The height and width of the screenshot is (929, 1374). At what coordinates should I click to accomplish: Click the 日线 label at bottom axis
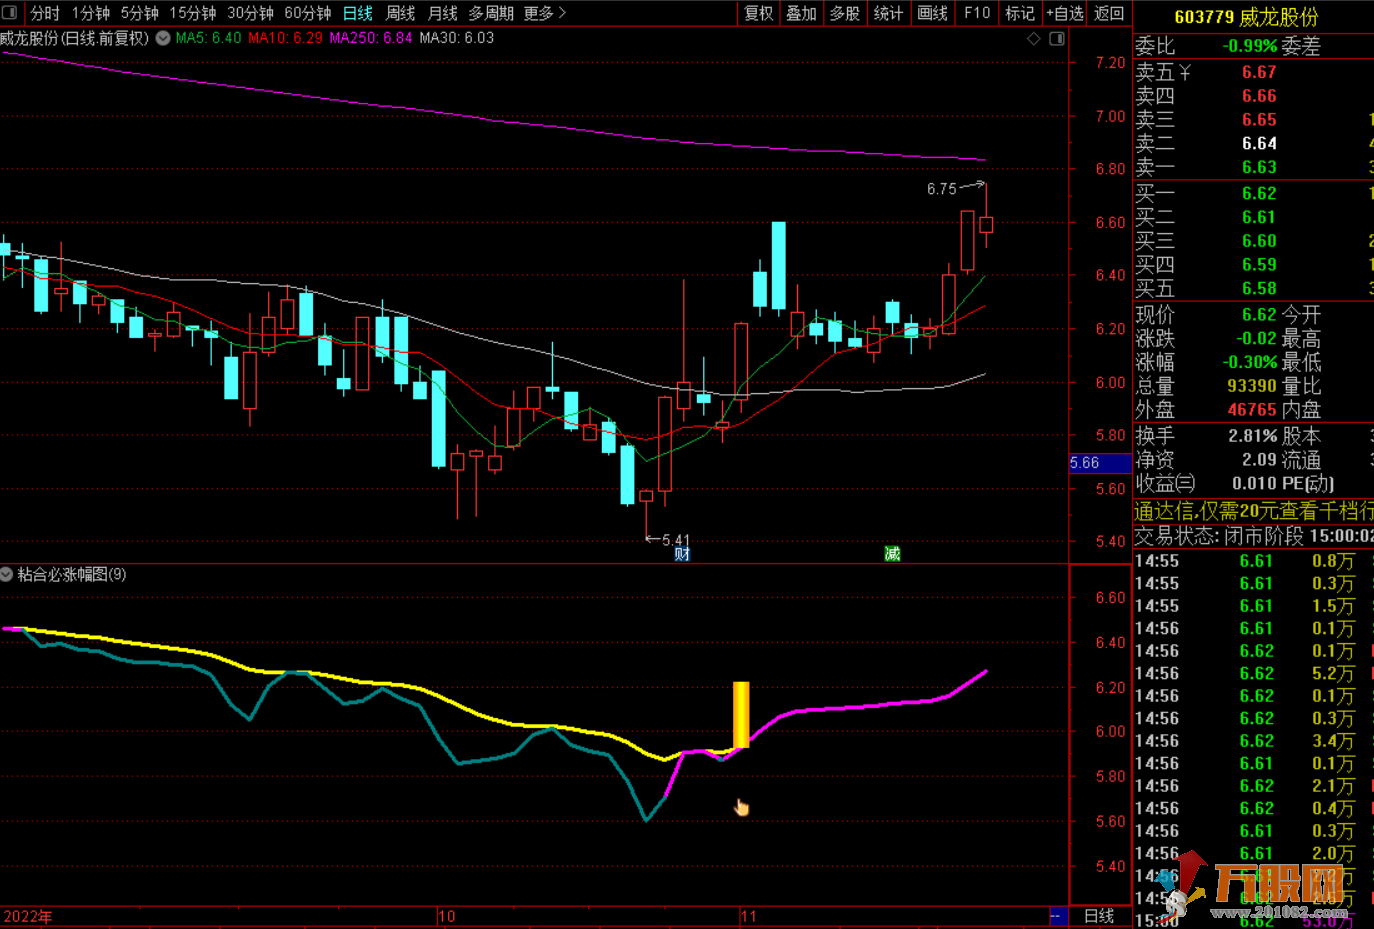point(1100,916)
